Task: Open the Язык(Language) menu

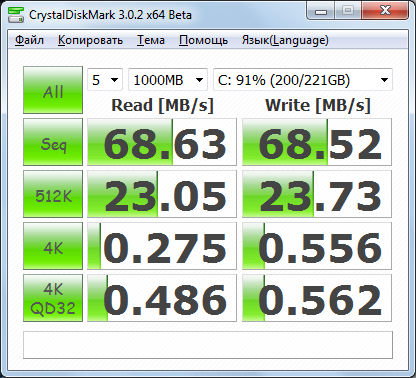Action: (x=285, y=40)
